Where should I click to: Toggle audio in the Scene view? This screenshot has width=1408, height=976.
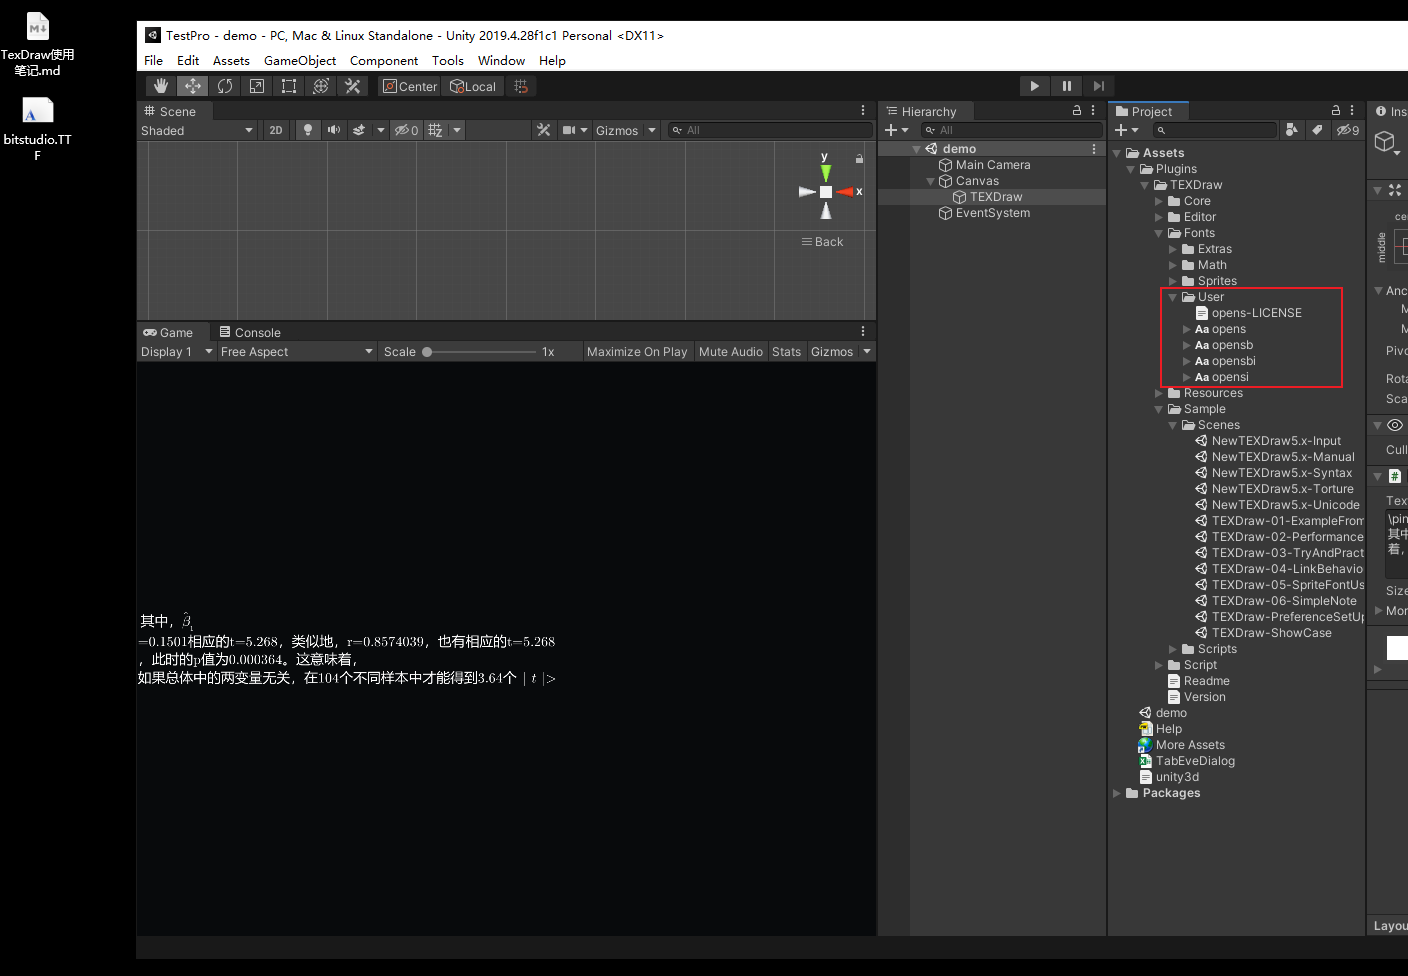[x=333, y=130]
